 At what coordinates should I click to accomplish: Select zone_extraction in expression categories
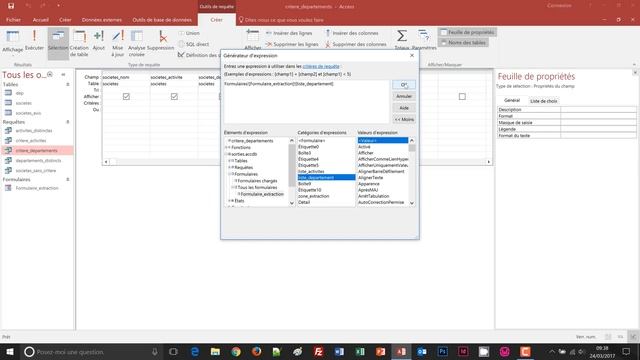313,196
